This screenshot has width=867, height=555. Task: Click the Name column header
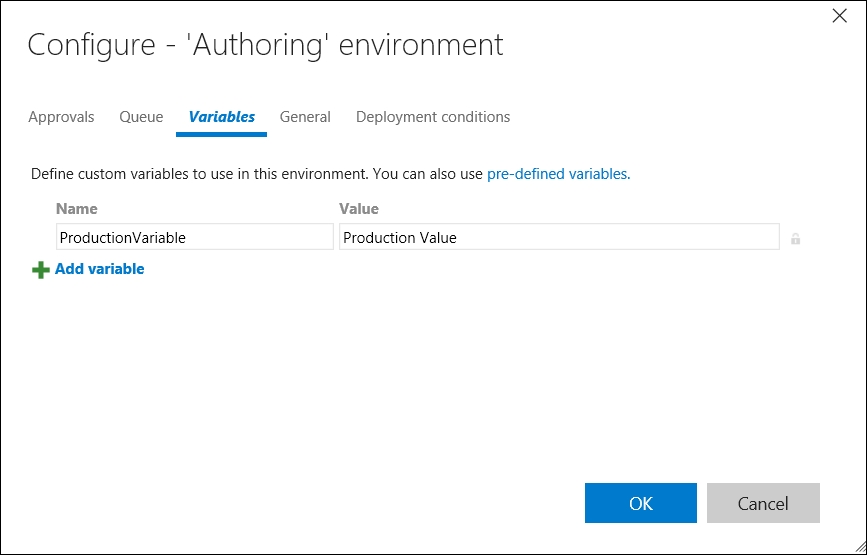(x=77, y=209)
